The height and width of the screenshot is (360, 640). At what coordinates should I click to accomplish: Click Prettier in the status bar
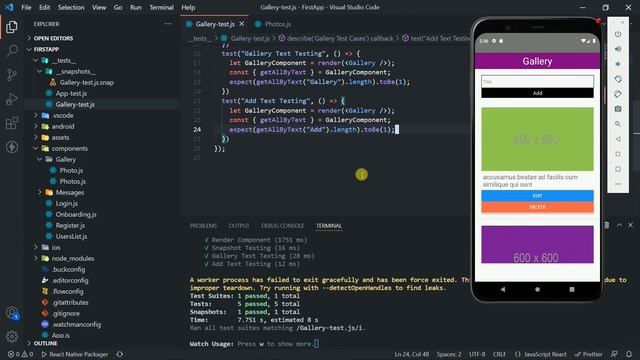point(588,354)
